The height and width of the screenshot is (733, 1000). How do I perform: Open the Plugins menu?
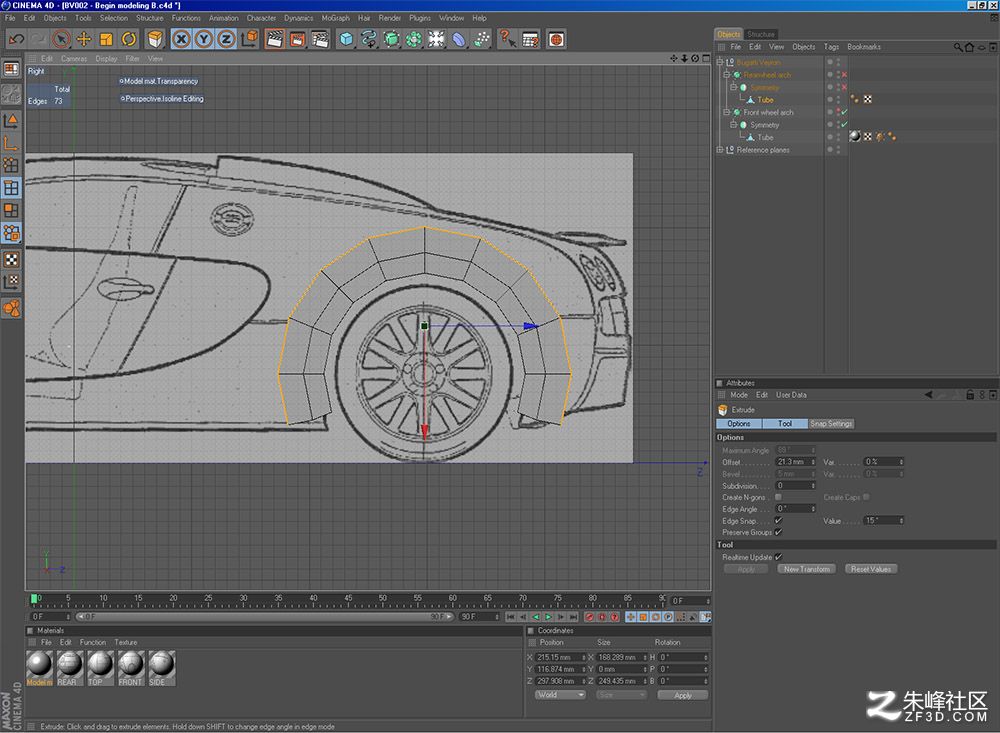(x=420, y=18)
